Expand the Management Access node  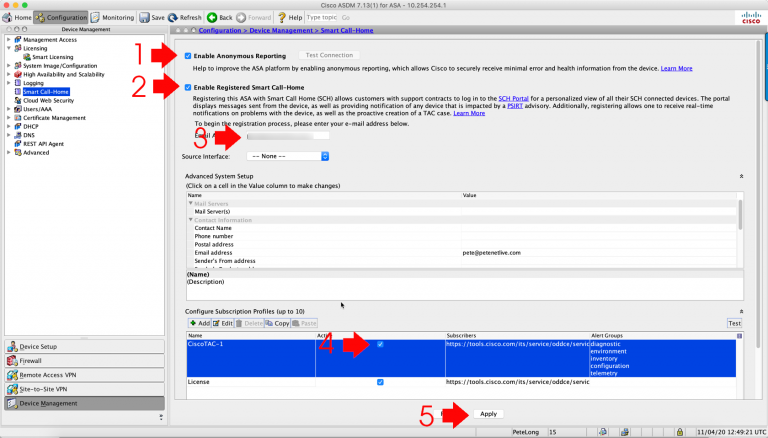(x=8, y=39)
